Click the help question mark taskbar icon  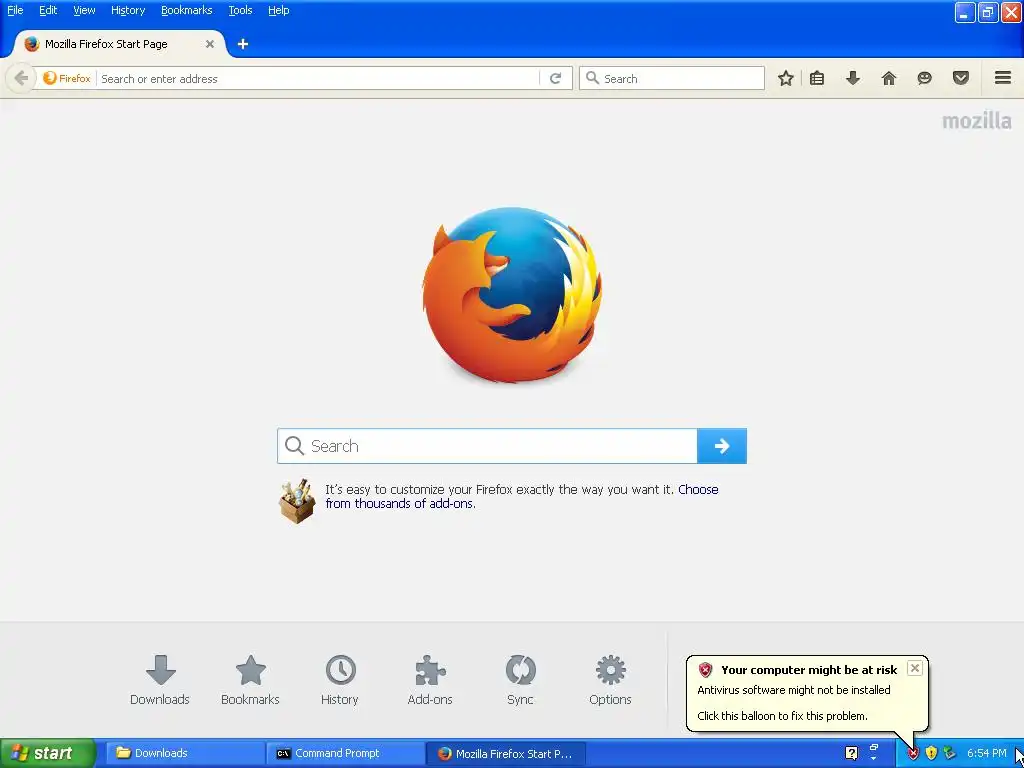pyautogui.click(x=851, y=754)
